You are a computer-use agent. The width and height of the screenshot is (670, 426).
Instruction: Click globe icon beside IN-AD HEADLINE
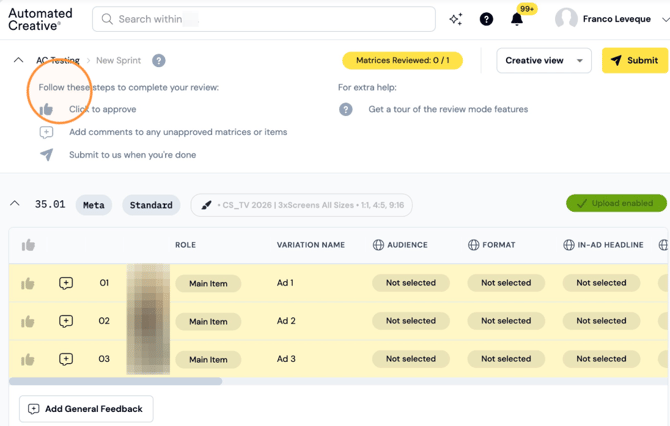pos(569,245)
